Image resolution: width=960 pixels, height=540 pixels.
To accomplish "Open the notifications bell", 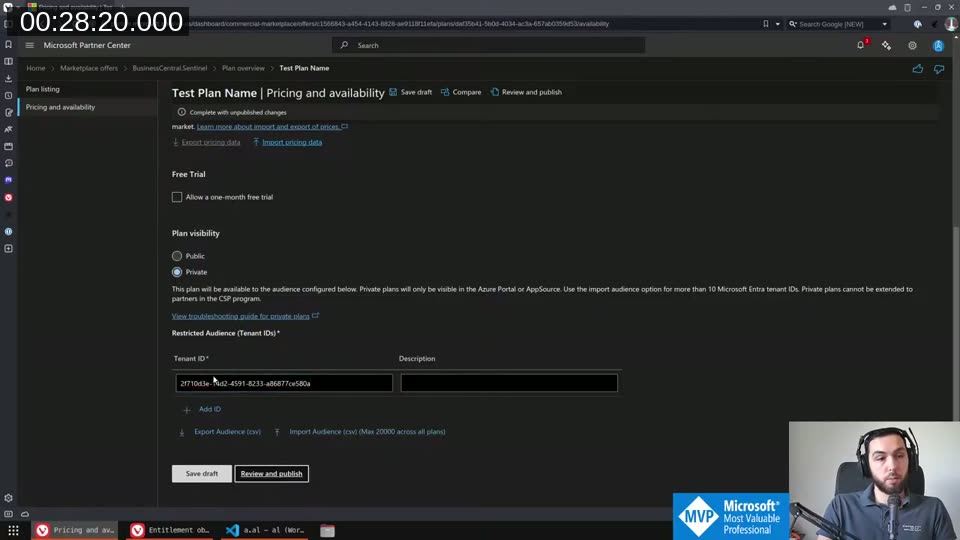I will click(861, 45).
